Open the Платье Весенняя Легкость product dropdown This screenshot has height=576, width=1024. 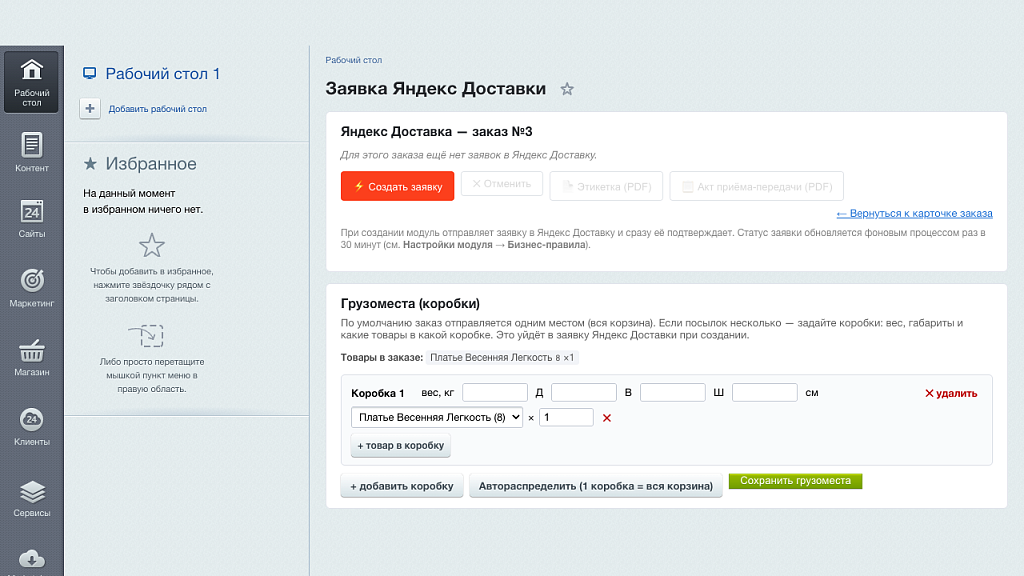pyautogui.click(x=437, y=417)
